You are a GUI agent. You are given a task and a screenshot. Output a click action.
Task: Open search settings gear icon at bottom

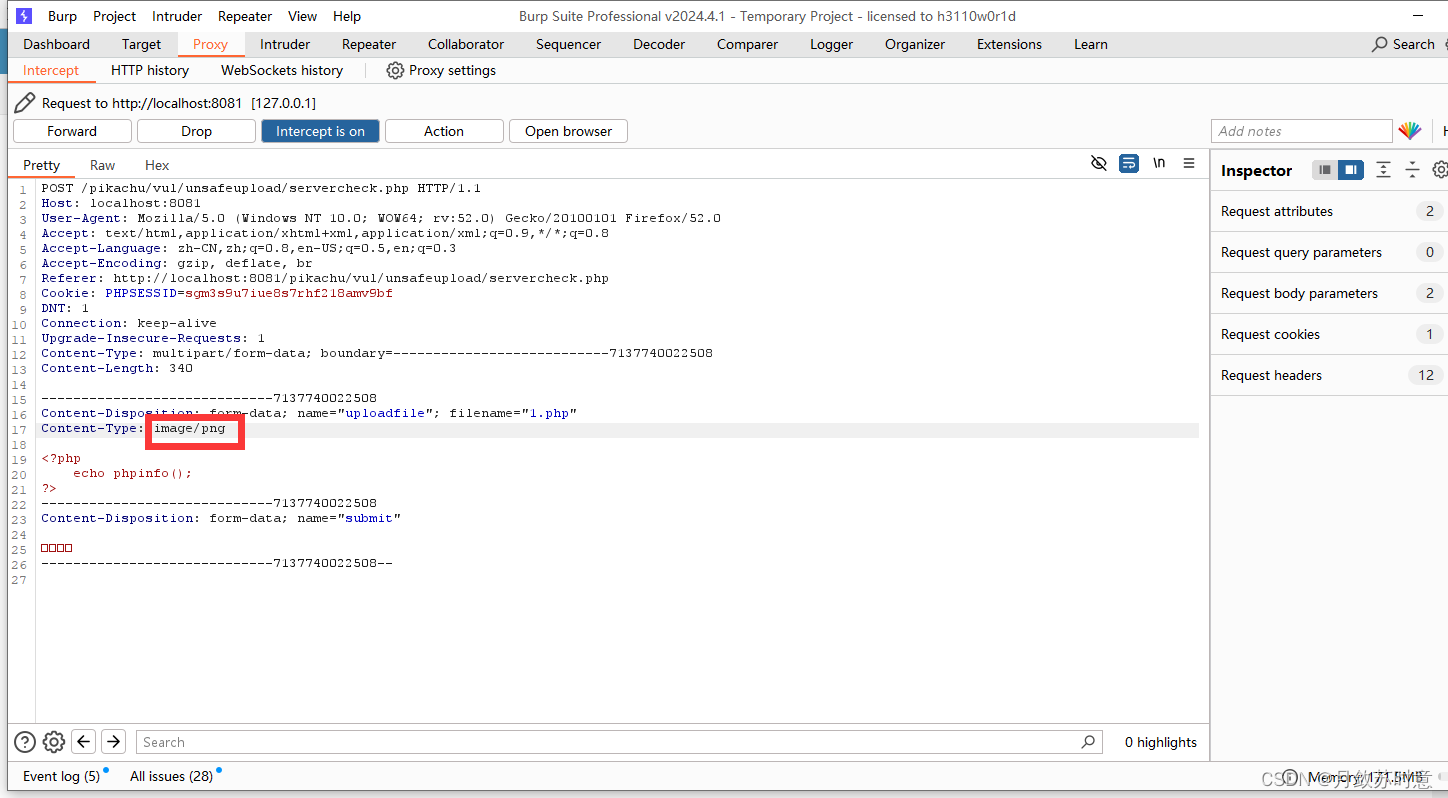pyautogui.click(x=54, y=742)
